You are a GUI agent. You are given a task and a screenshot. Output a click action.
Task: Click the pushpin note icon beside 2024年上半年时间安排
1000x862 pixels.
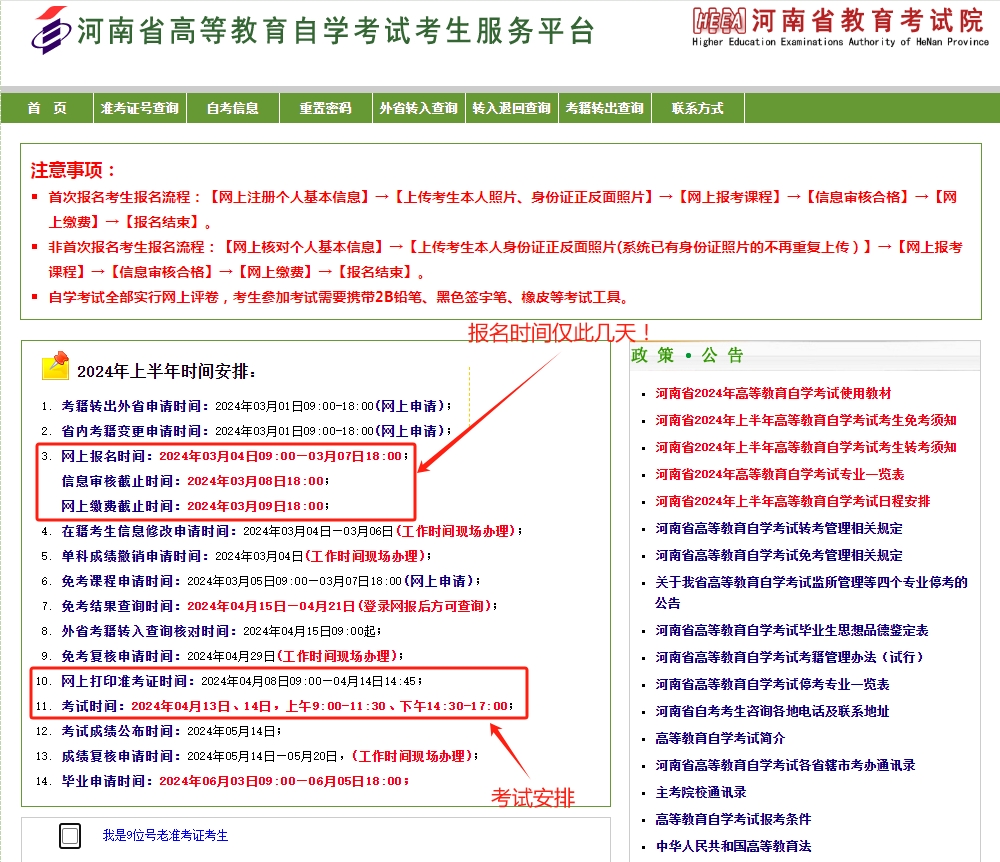pos(55,366)
